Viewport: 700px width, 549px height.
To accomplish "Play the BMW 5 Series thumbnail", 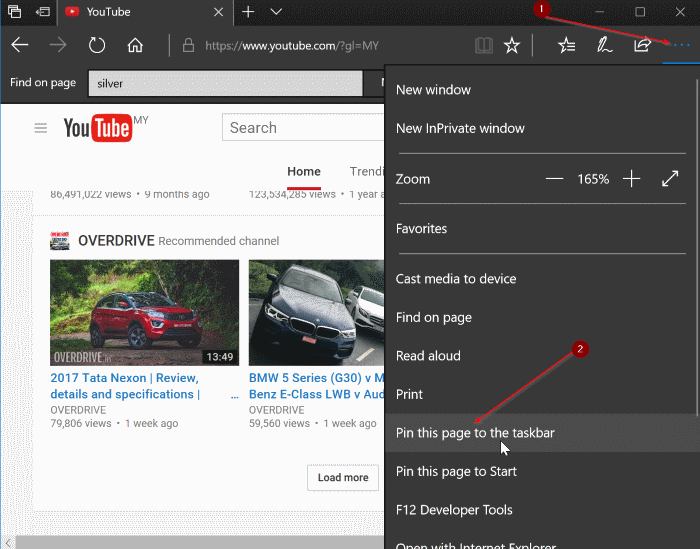I will 316,312.
